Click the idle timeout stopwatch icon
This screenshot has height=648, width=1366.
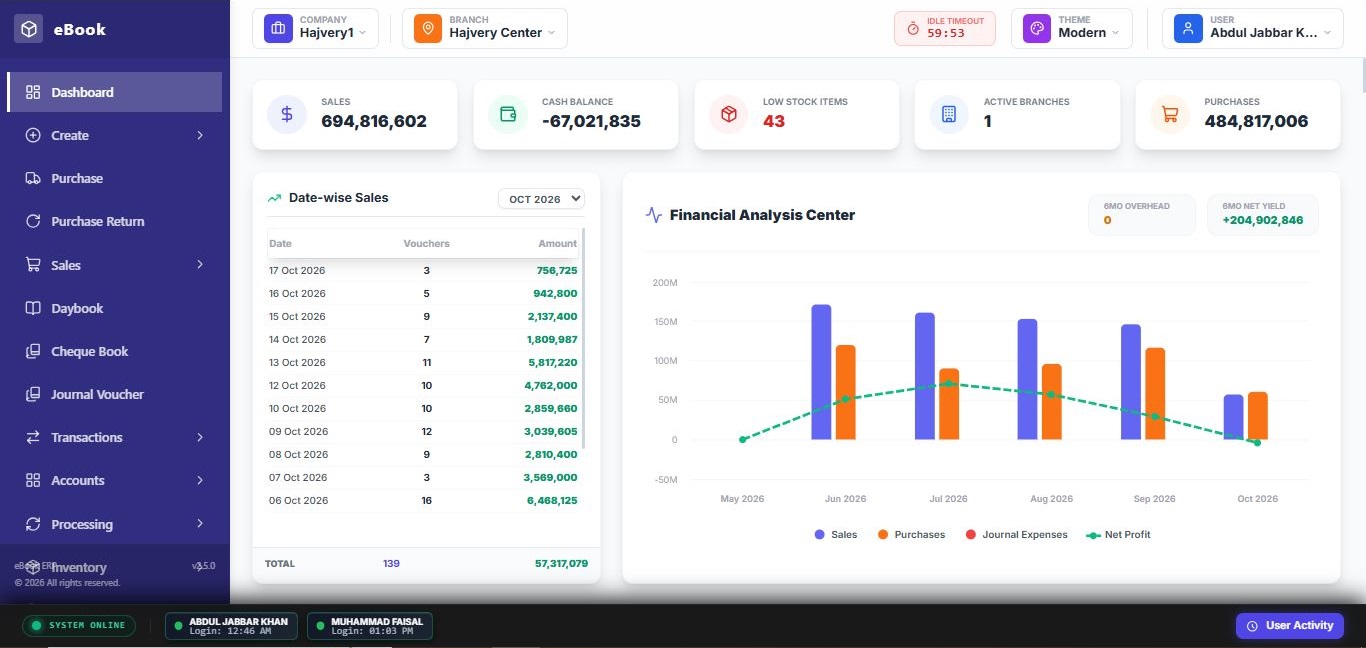point(913,29)
